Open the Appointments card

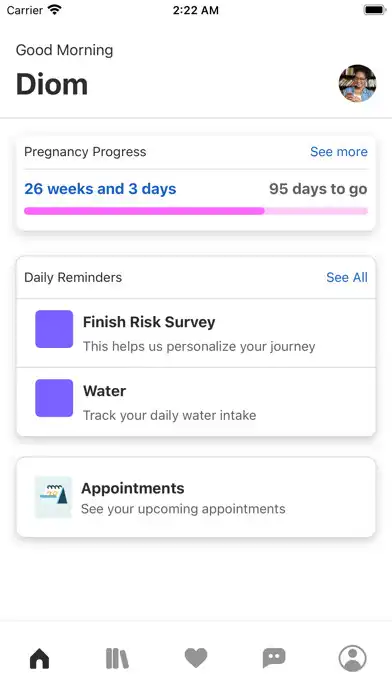click(196, 497)
